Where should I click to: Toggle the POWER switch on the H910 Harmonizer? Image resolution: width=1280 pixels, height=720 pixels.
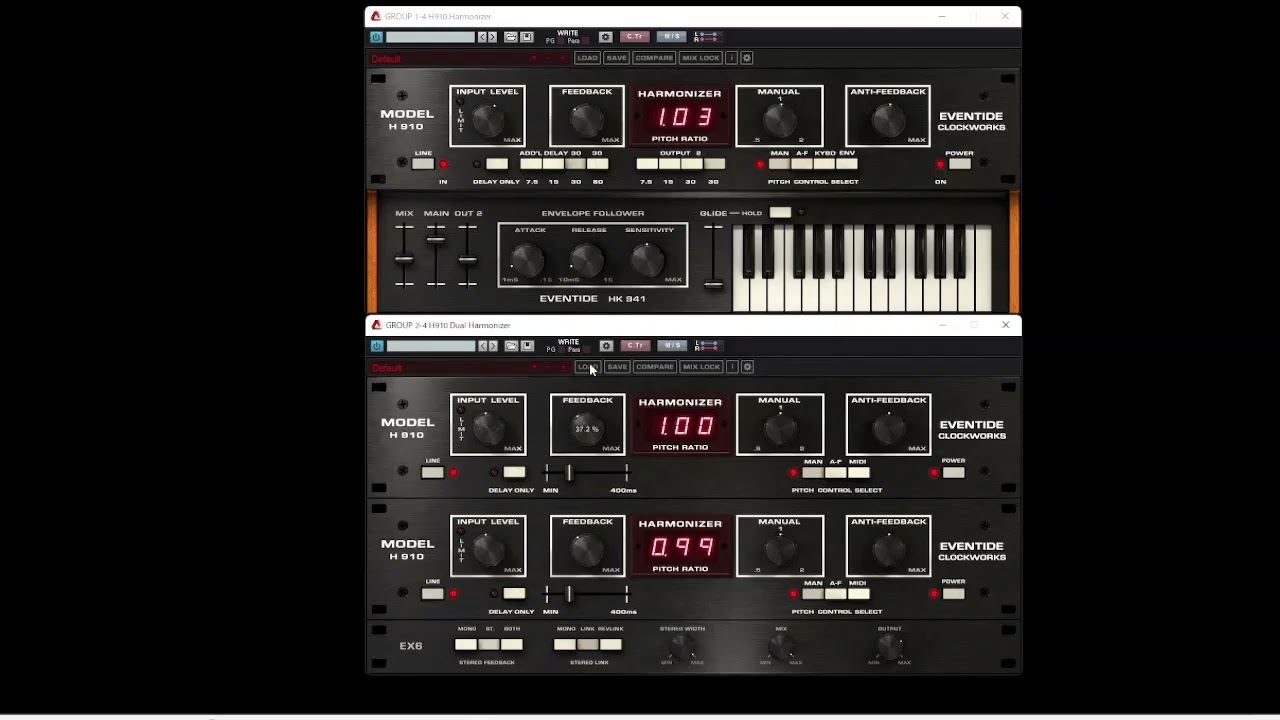(x=959, y=164)
